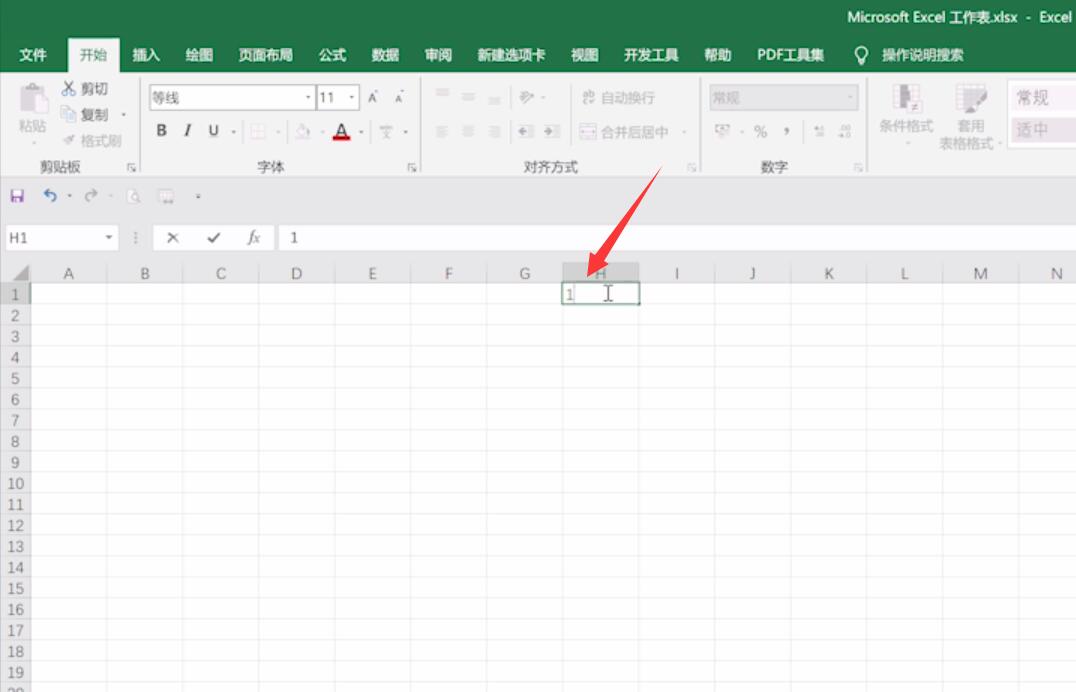1076x692 pixels.
Task: Select column header D
Action: pyautogui.click(x=296, y=273)
